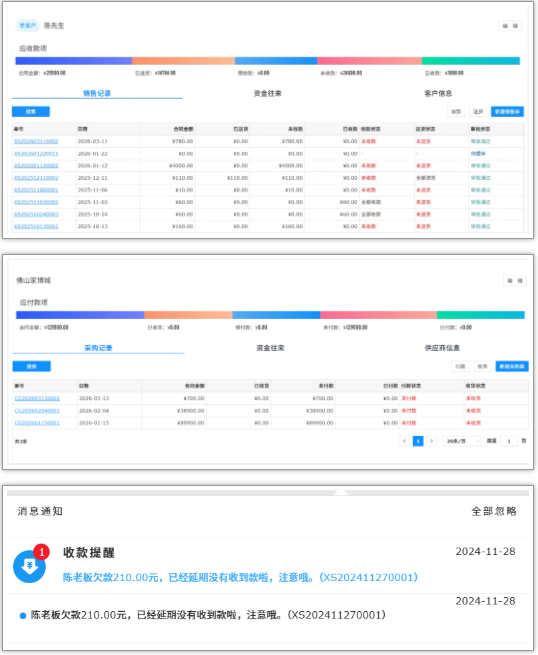This screenshot has width=538, height=655.
Task: Click green 已付款 segment of payables bar
Action: tap(480, 315)
